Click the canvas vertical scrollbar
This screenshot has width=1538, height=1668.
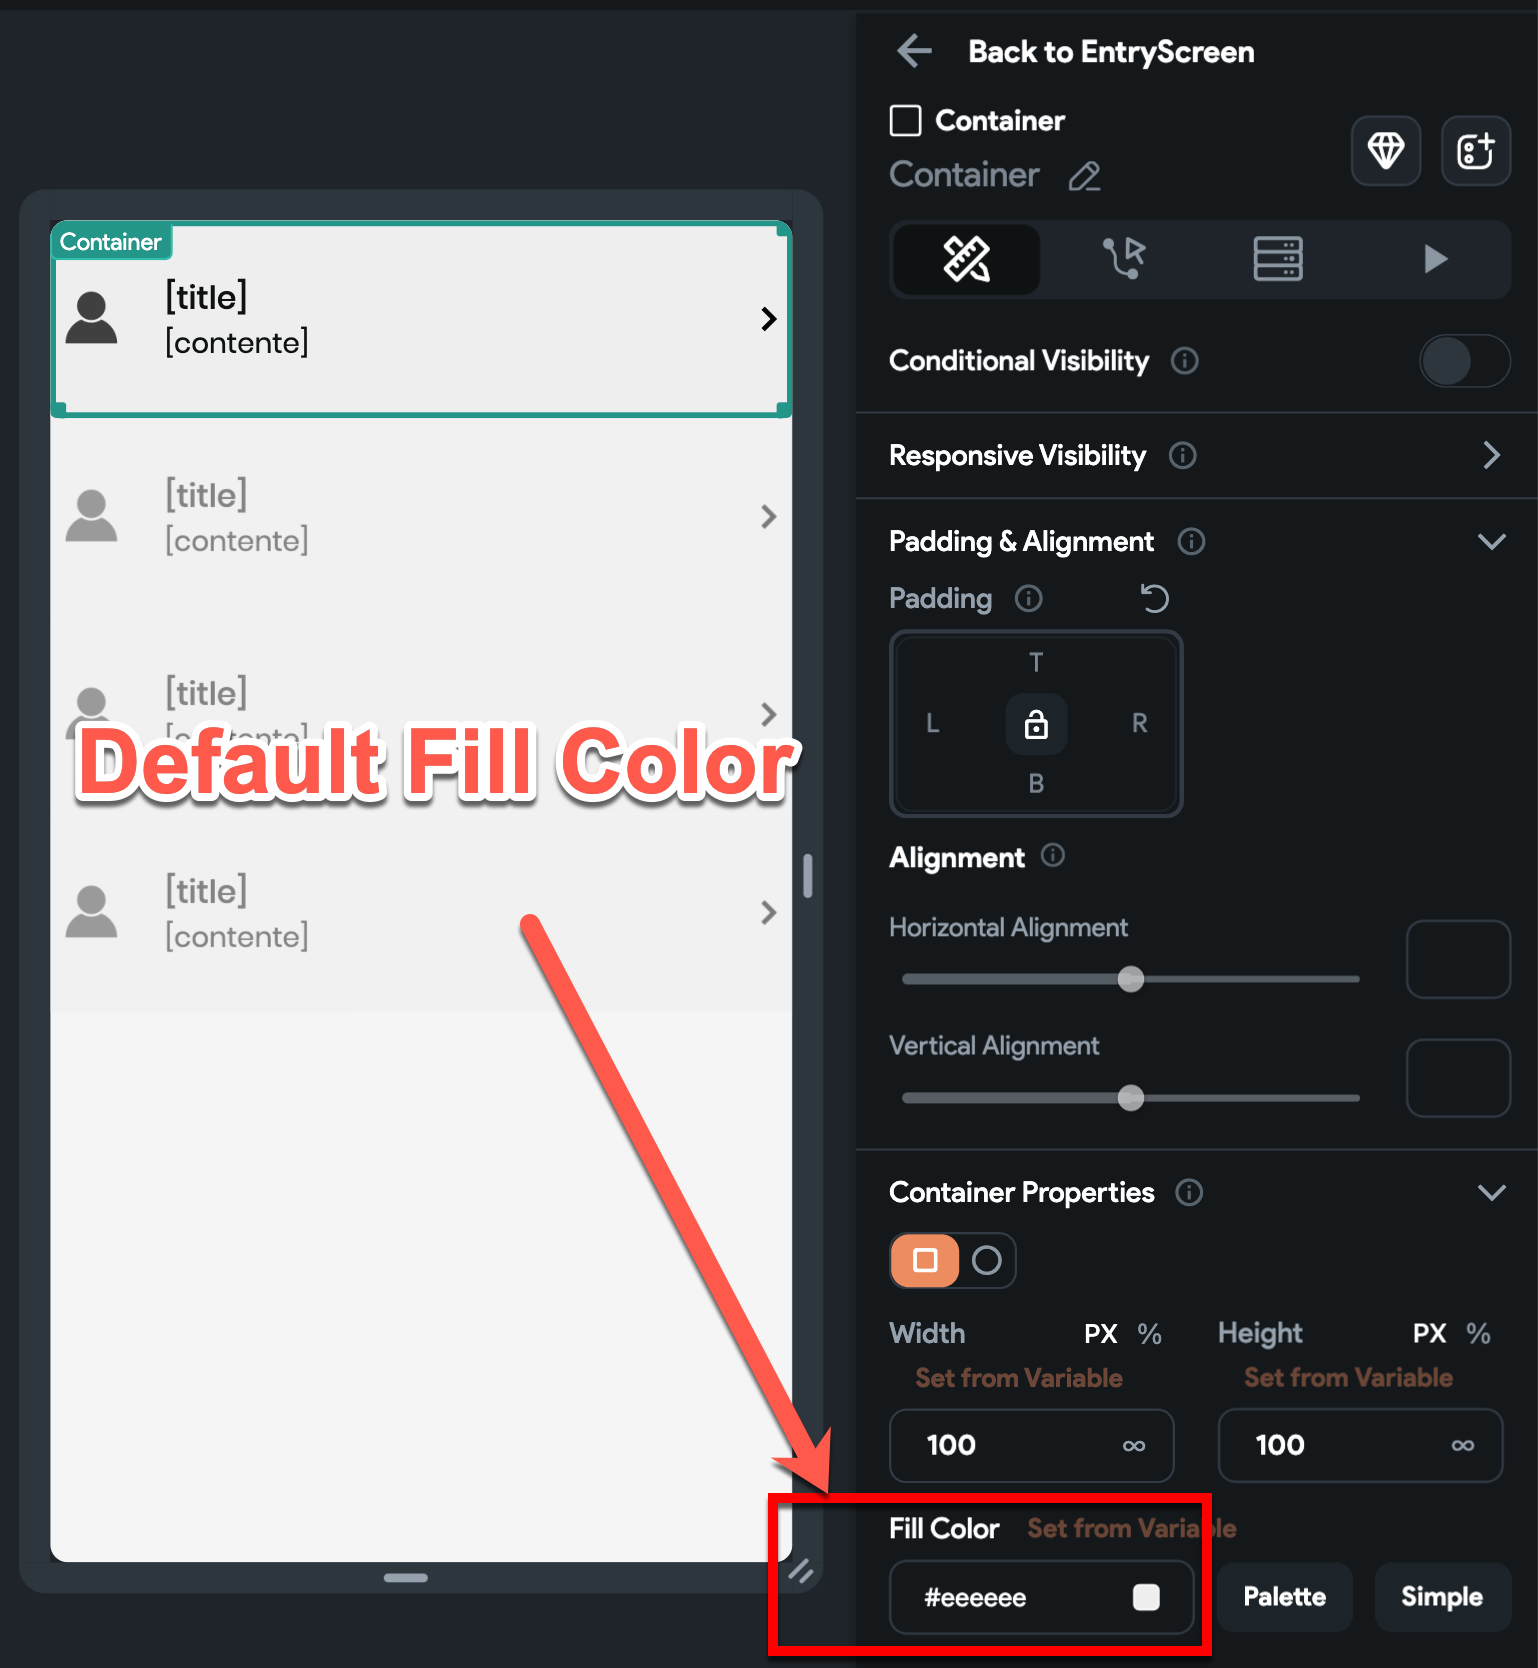[807, 876]
